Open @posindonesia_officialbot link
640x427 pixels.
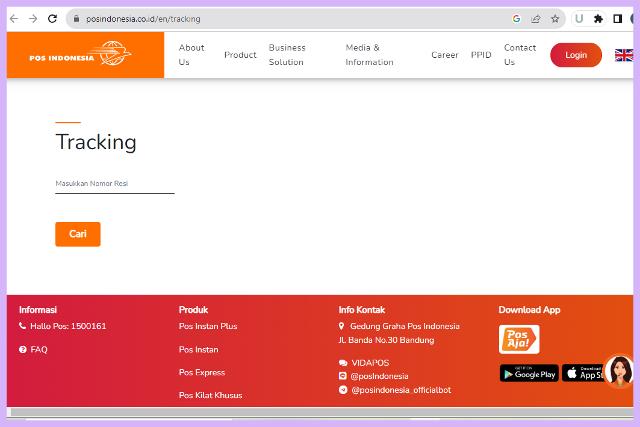[x=401, y=390]
